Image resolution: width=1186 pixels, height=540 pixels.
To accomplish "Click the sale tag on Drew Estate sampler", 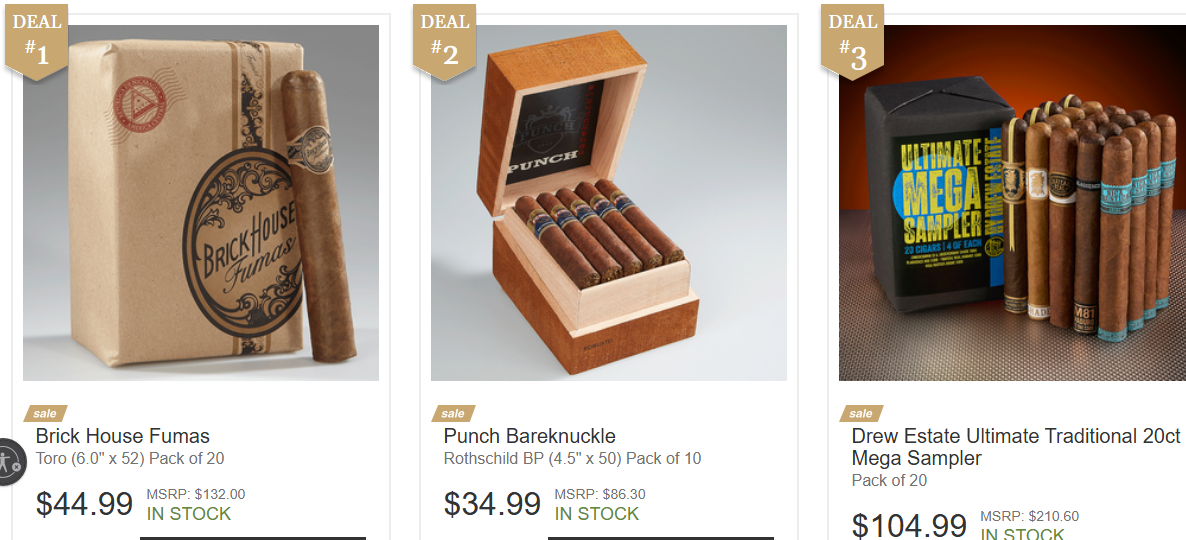I will 861,414.
